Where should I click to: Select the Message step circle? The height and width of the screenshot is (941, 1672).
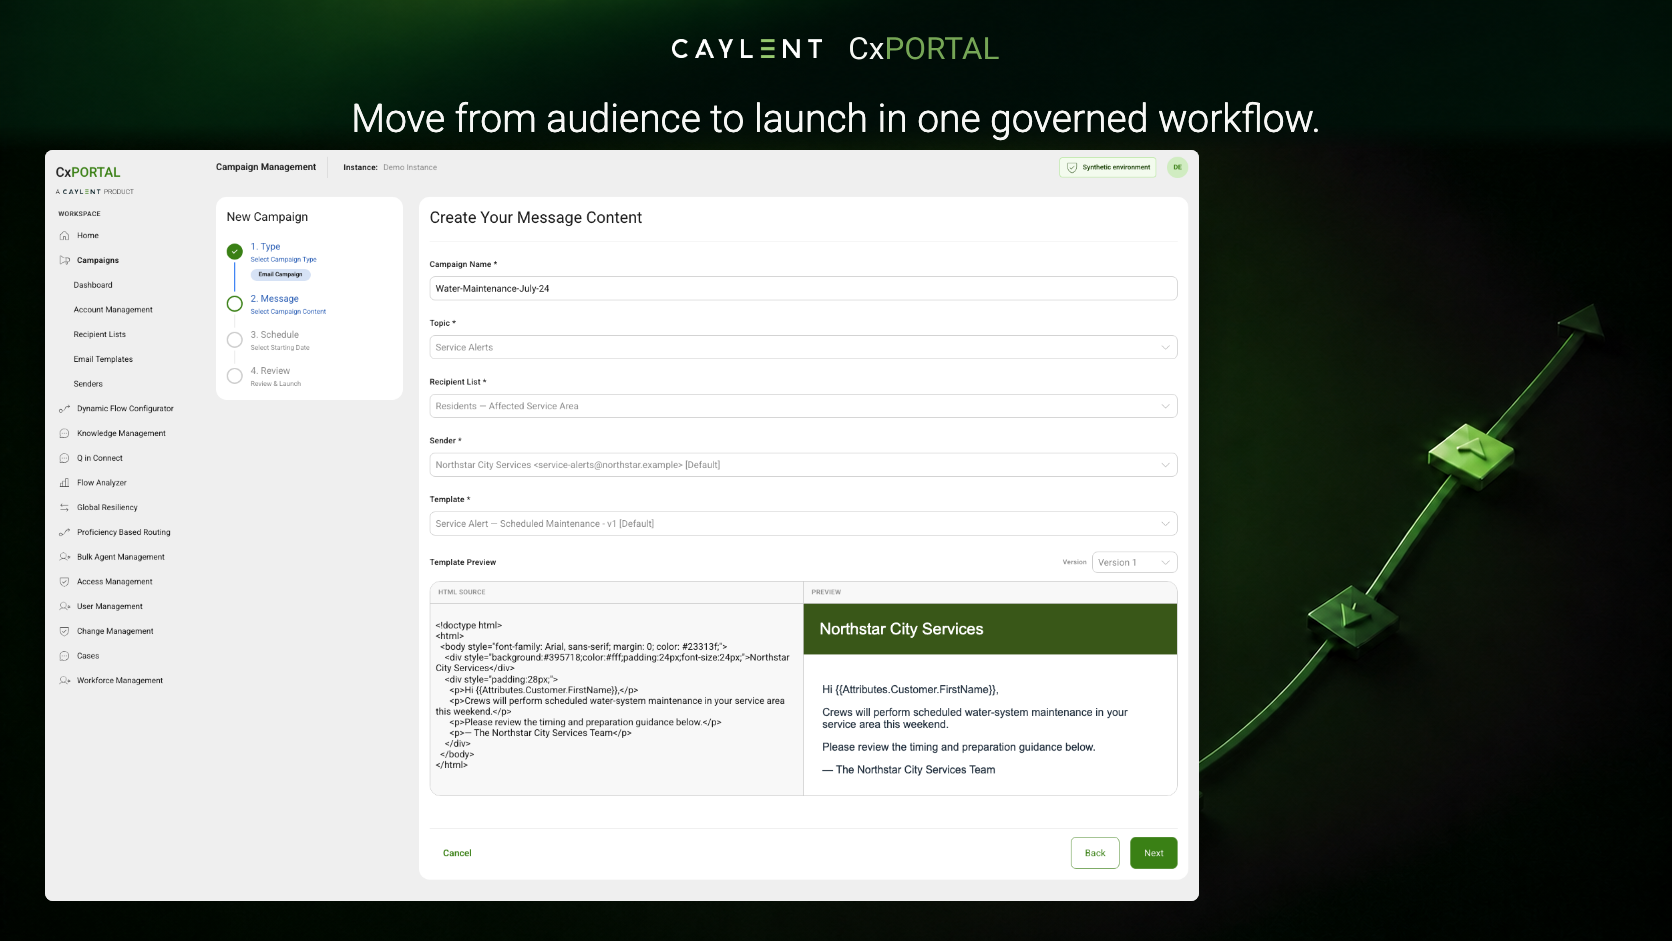click(234, 303)
